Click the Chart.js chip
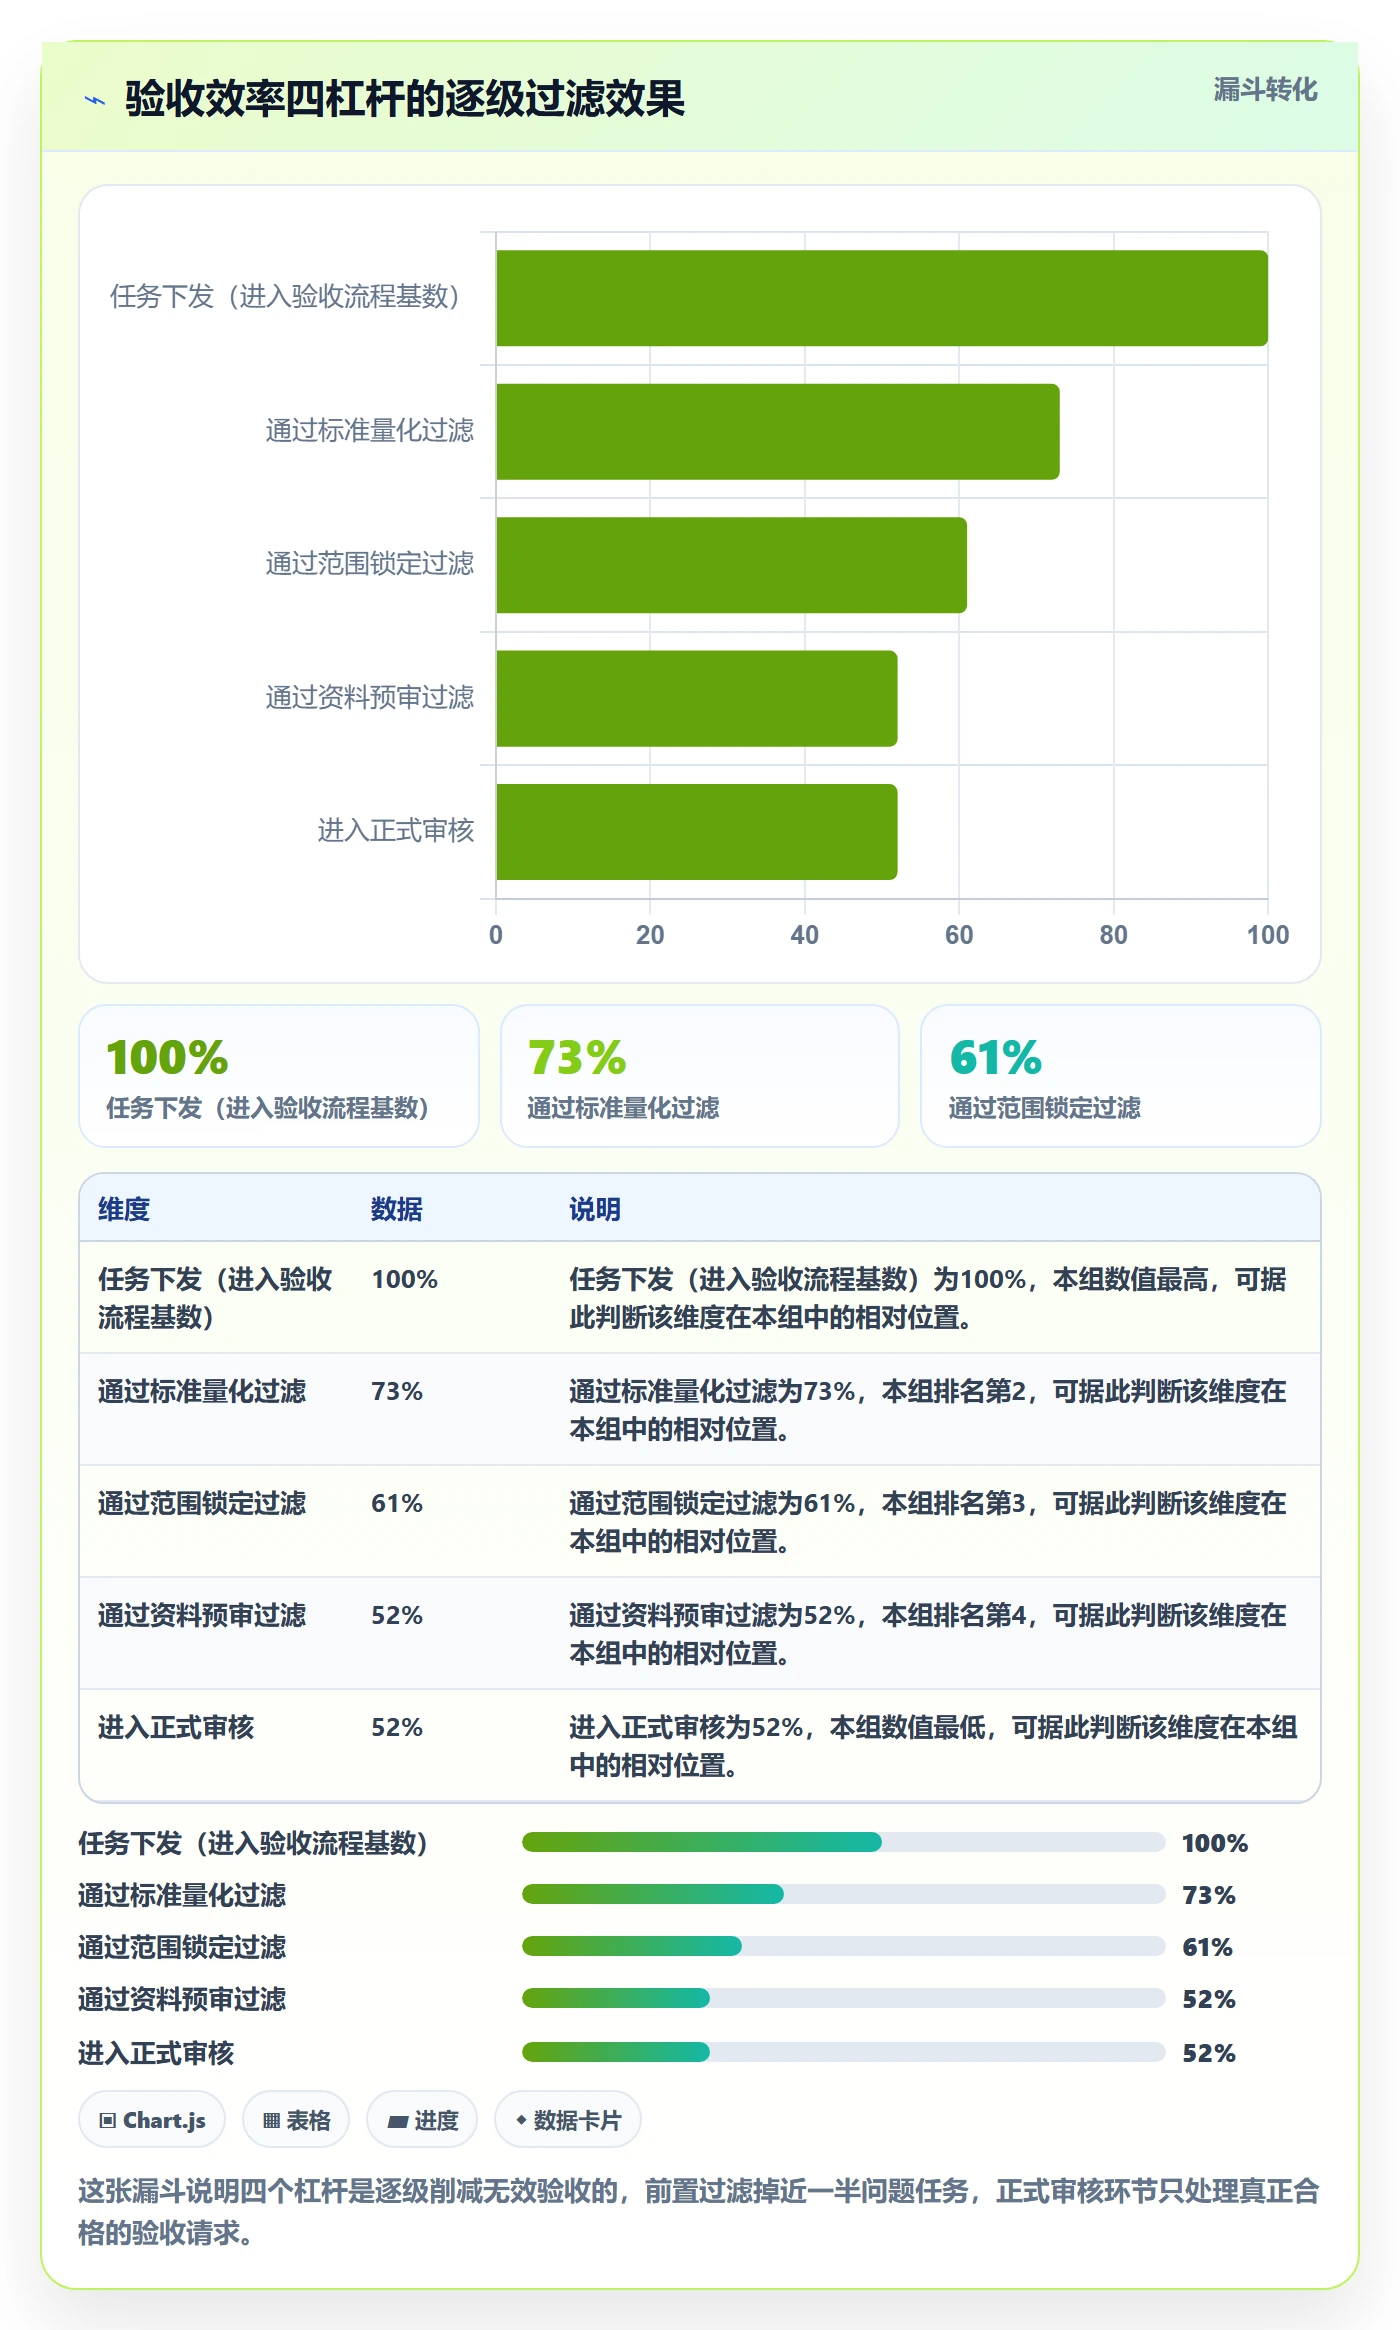The width and height of the screenshot is (1400, 2330). coord(152,2120)
